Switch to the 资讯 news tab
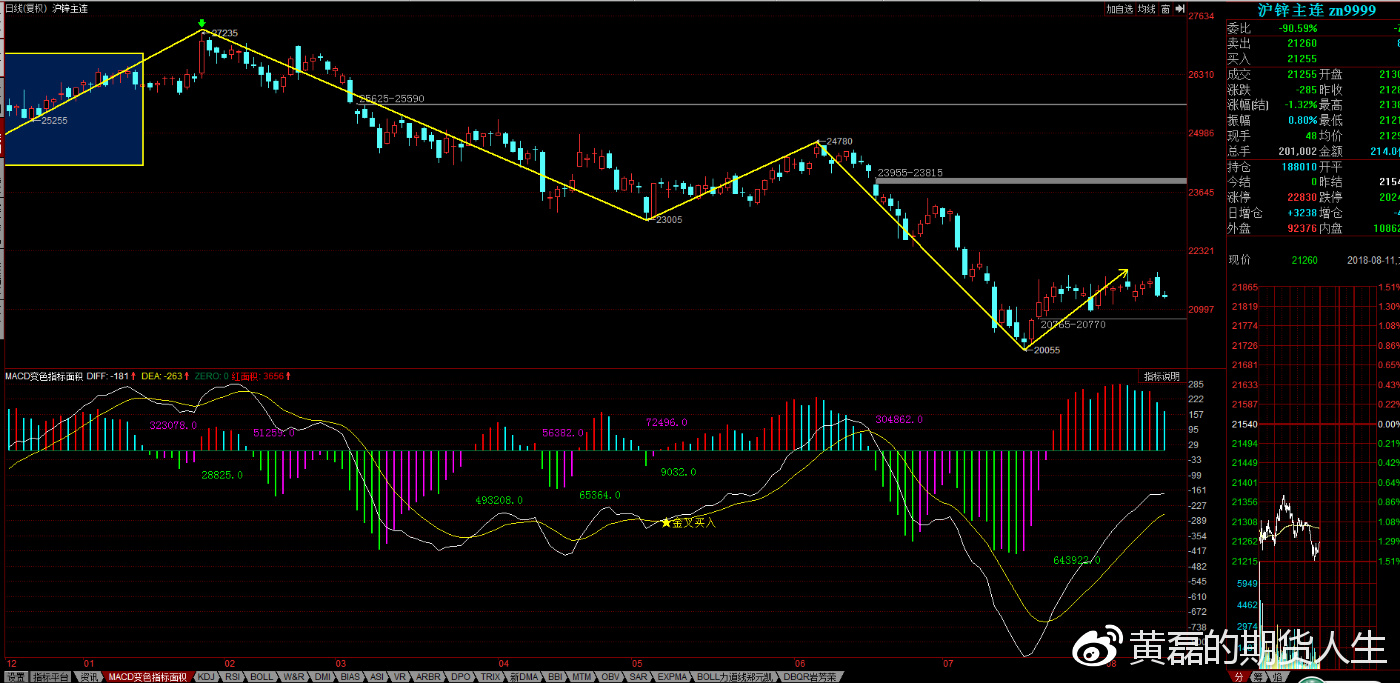 [x=89, y=677]
